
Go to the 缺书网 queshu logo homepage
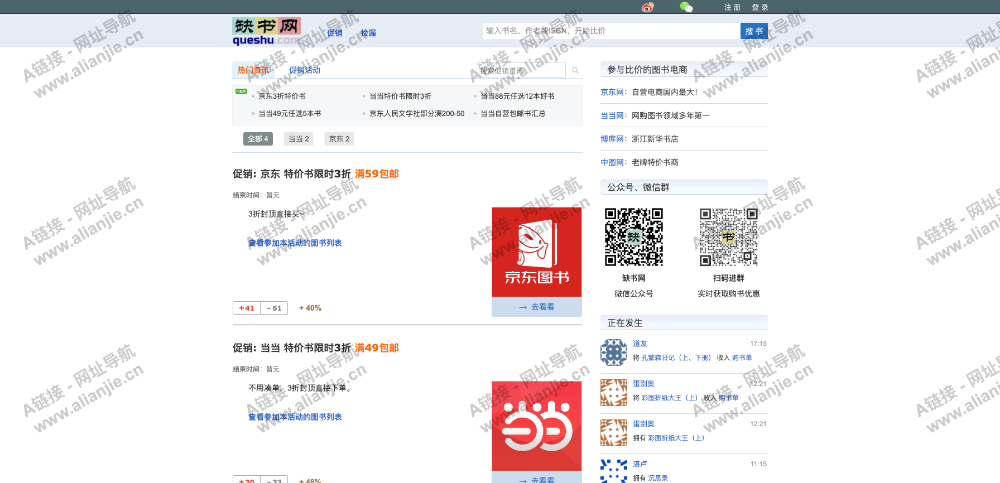click(x=266, y=31)
